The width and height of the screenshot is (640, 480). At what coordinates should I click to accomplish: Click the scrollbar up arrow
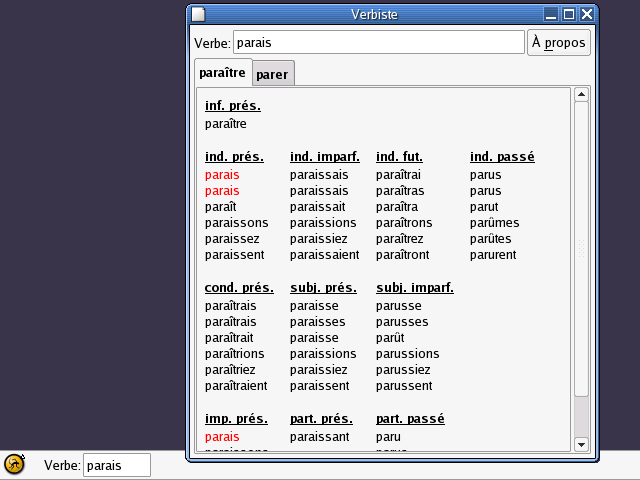[x=581, y=95]
